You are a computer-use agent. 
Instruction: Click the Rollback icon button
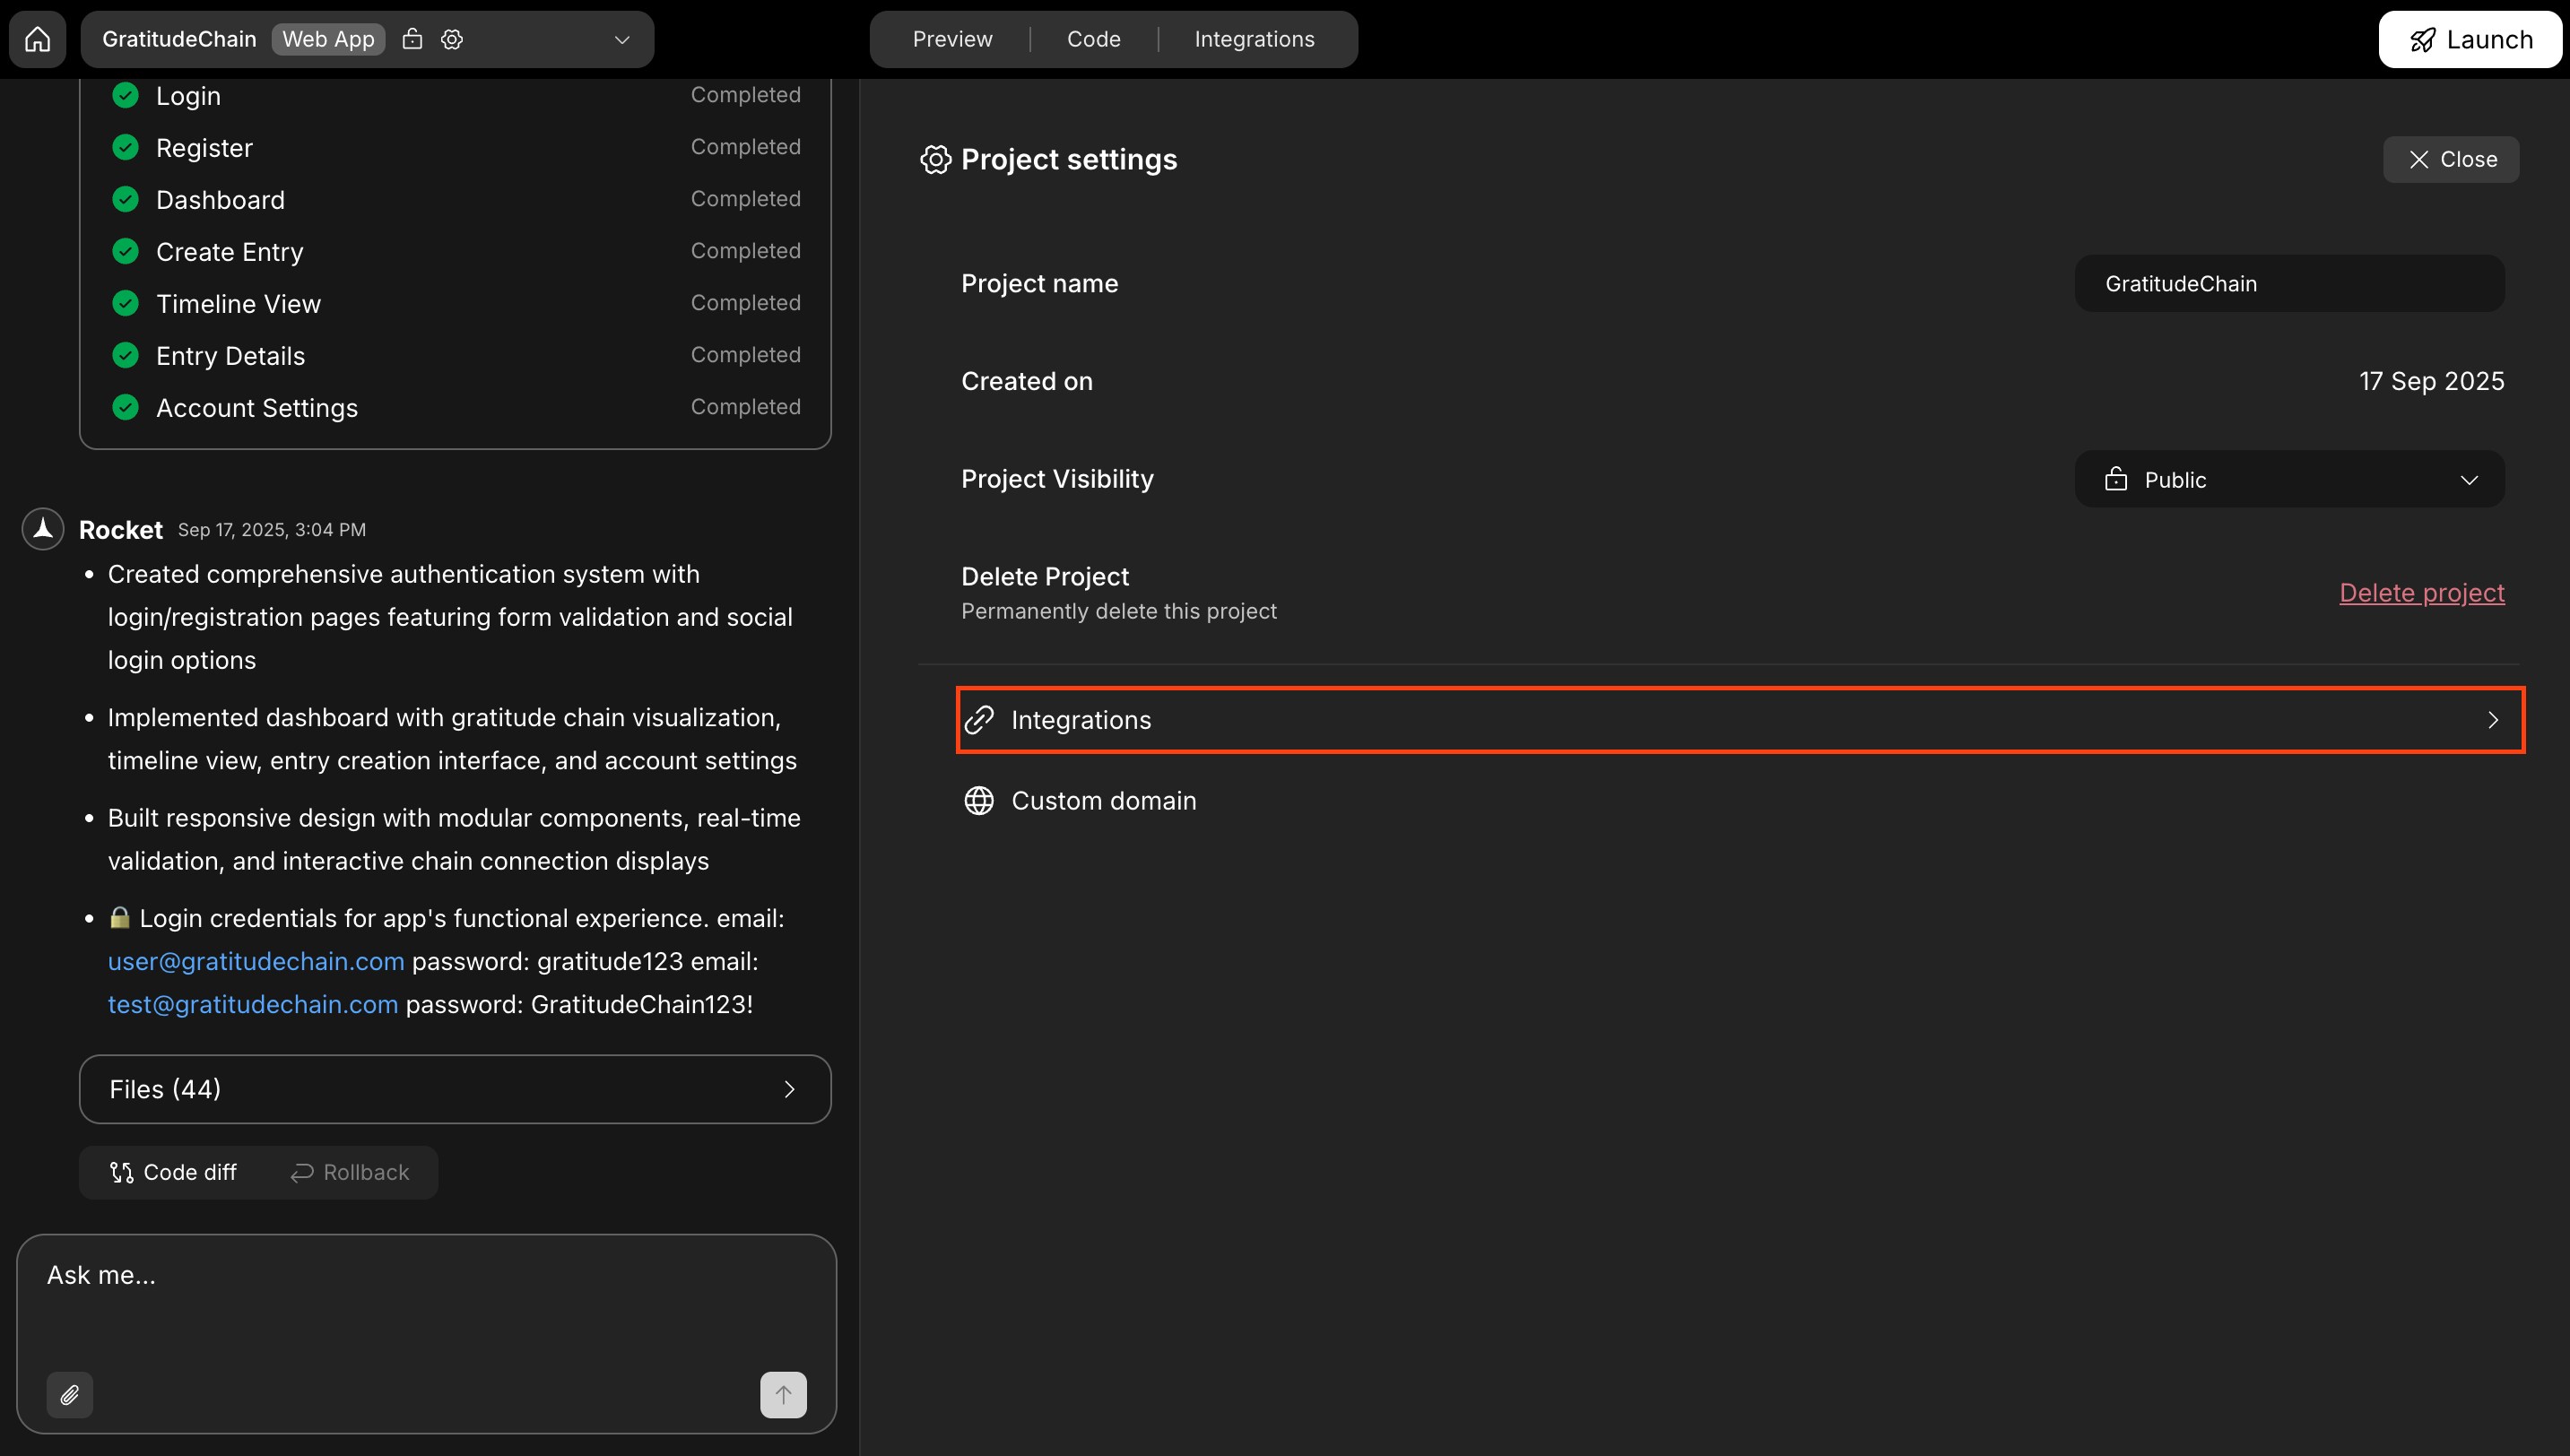coord(303,1172)
